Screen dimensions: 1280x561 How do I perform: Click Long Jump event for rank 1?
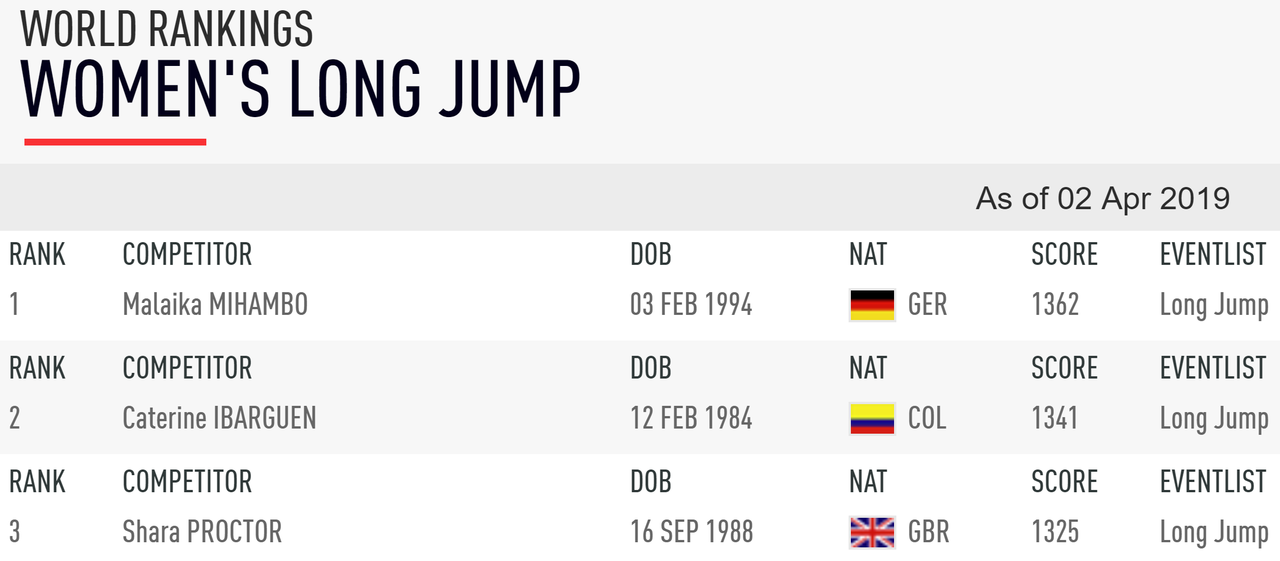point(1214,305)
